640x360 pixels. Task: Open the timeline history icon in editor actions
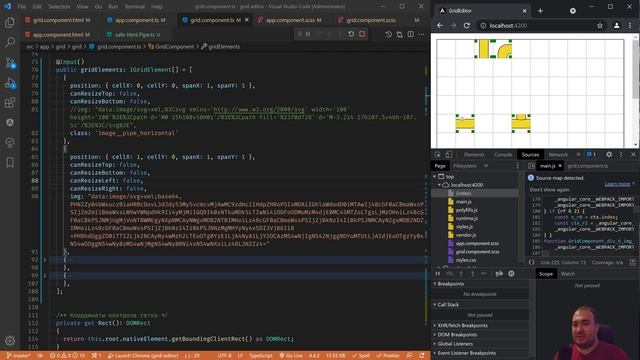pyautogui.click(x=389, y=35)
